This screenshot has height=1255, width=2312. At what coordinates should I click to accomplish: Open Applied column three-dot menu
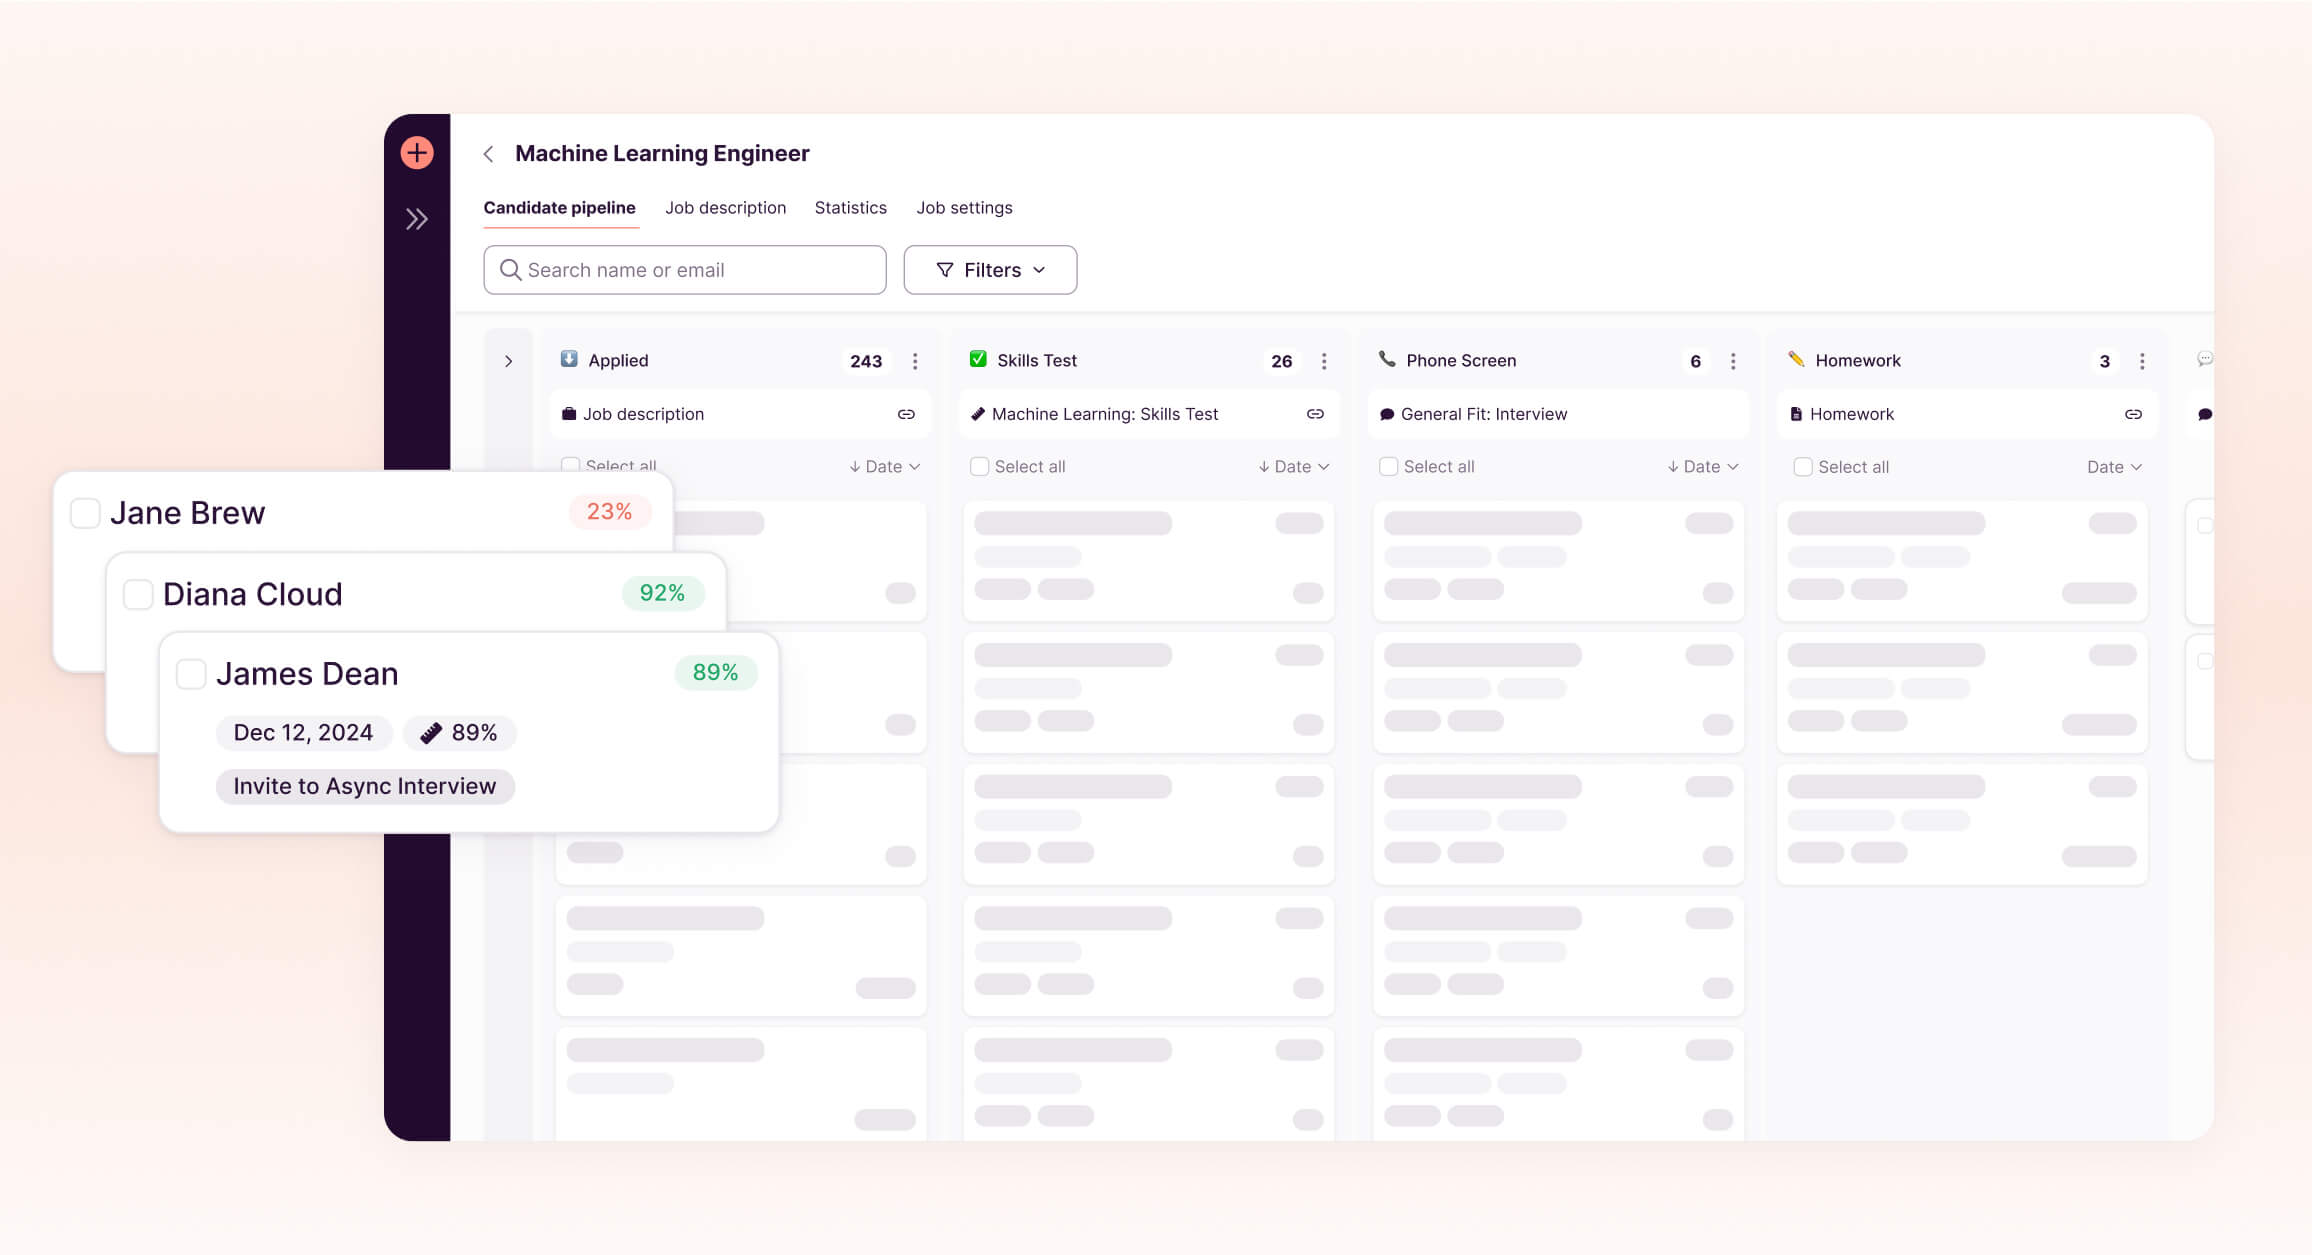point(915,361)
